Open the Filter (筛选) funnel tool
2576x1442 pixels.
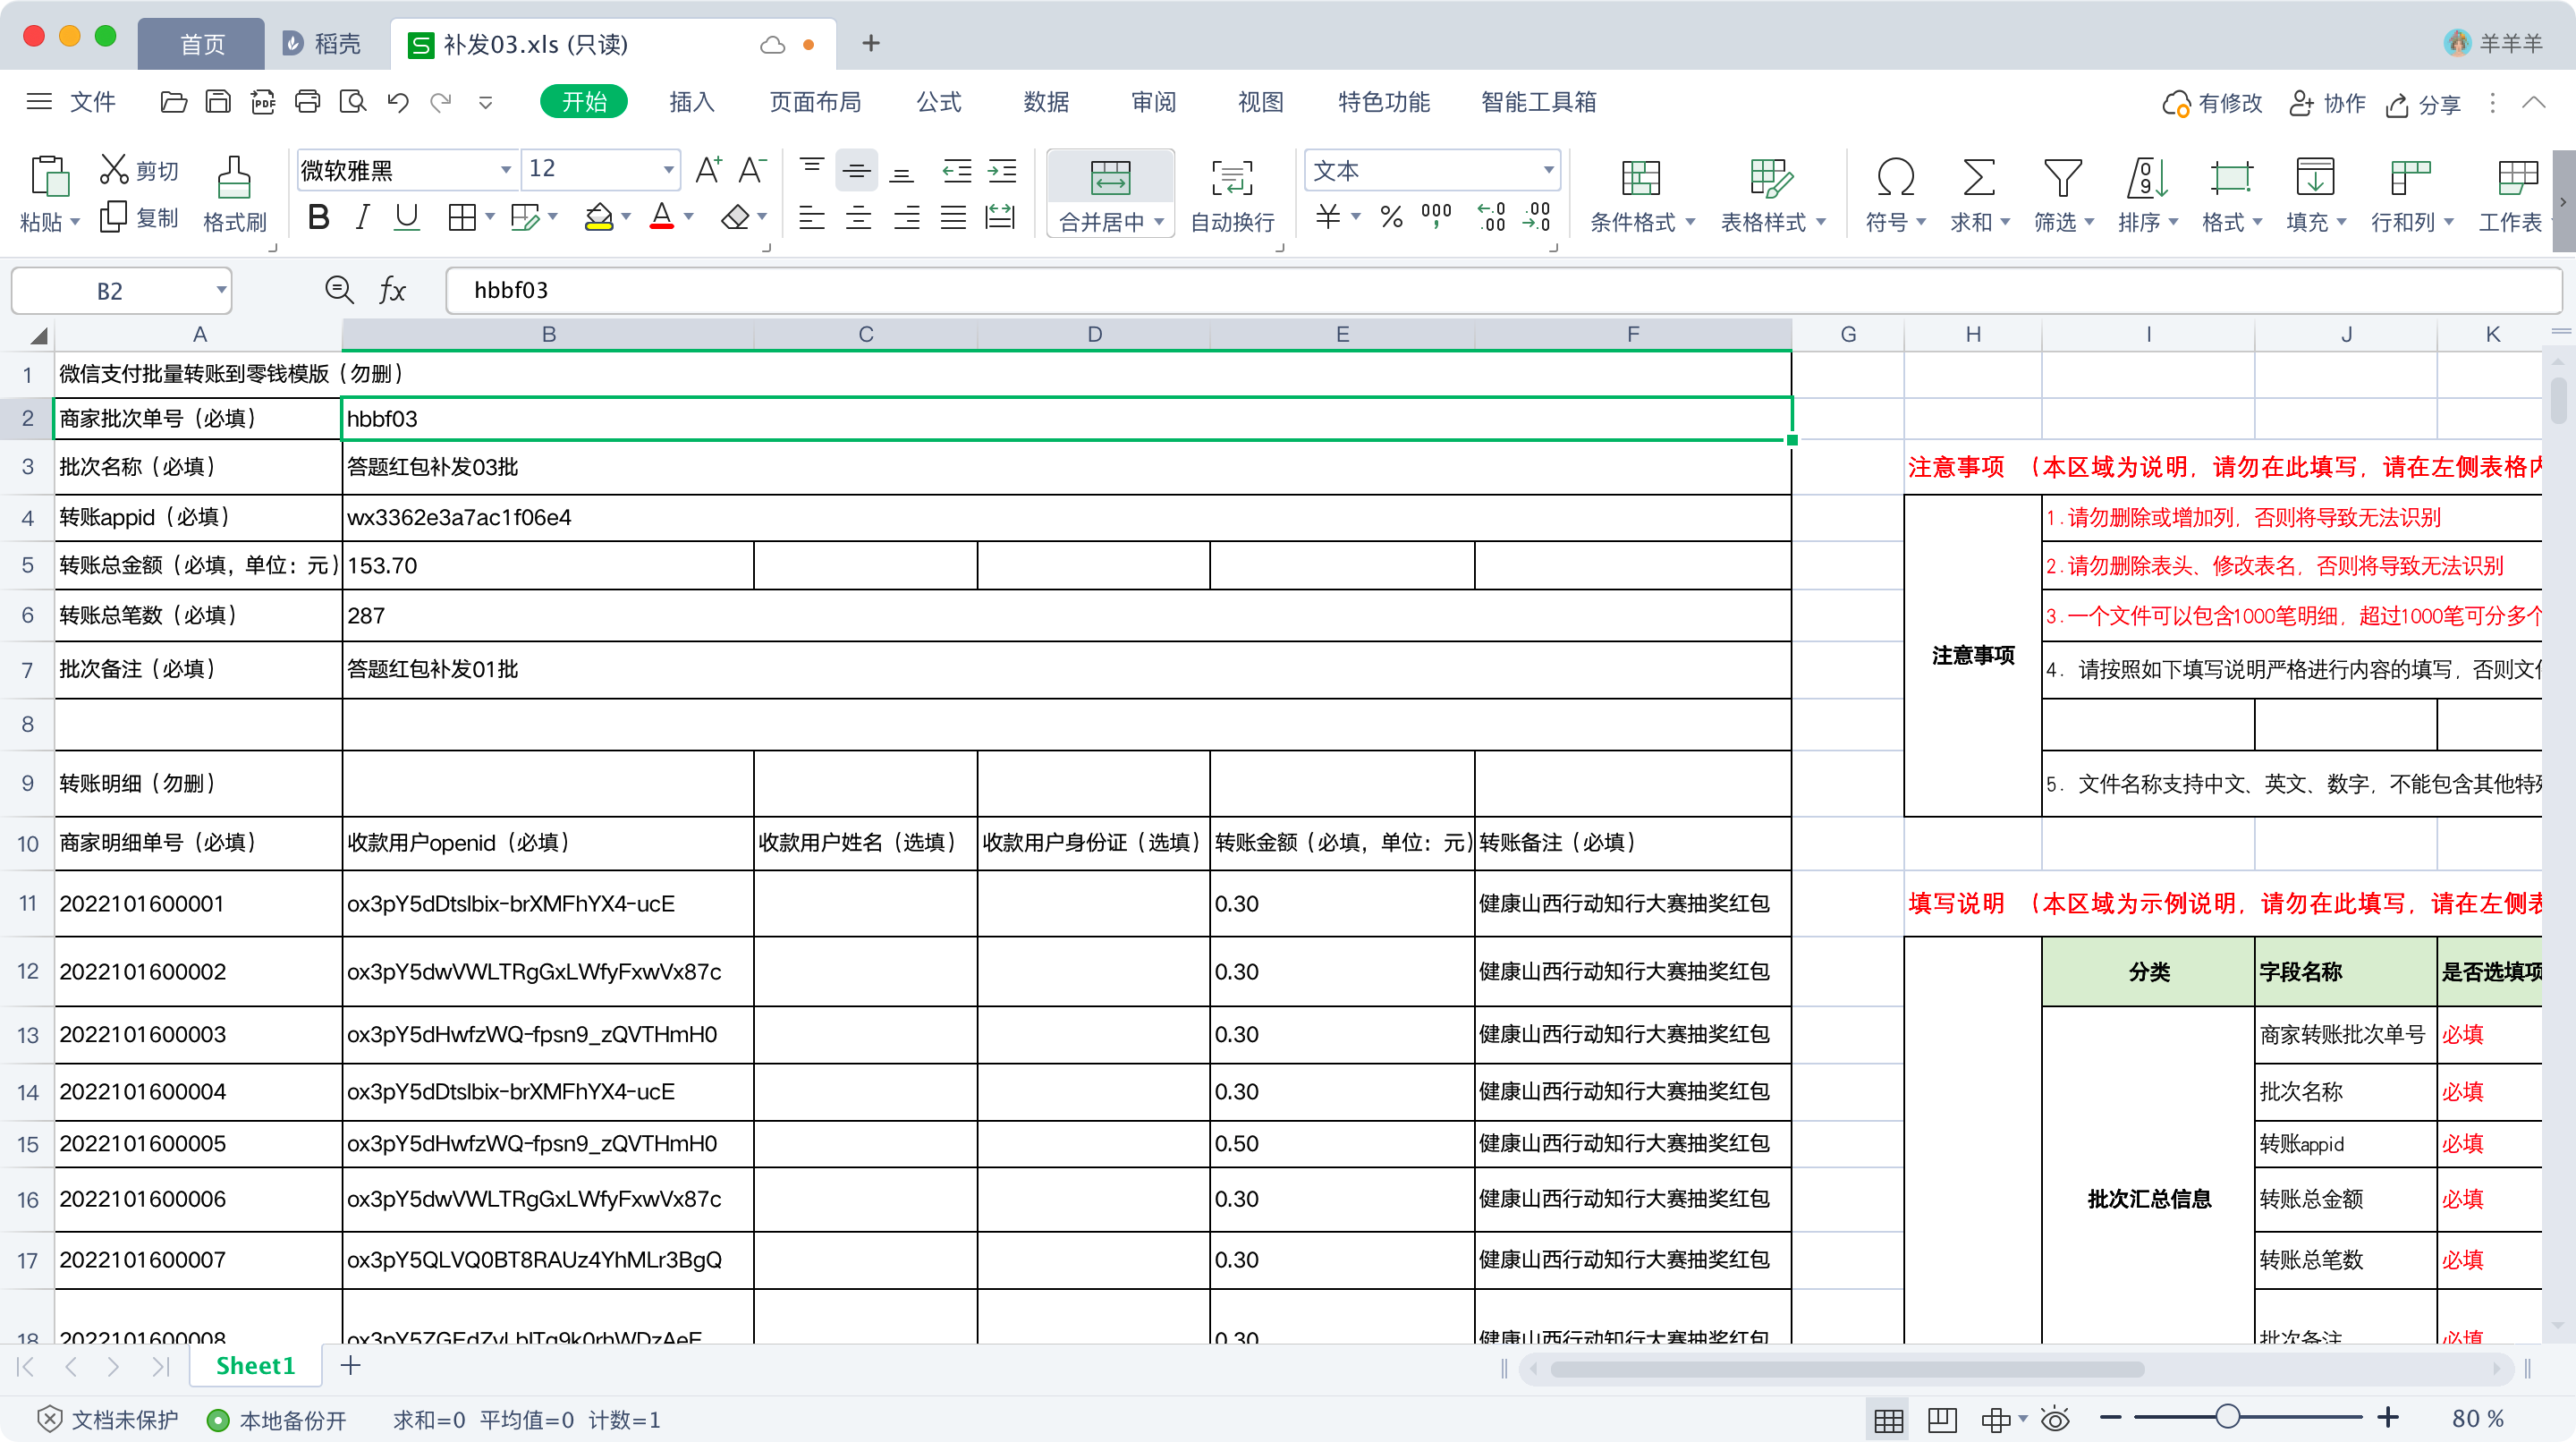click(x=2061, y=178)
